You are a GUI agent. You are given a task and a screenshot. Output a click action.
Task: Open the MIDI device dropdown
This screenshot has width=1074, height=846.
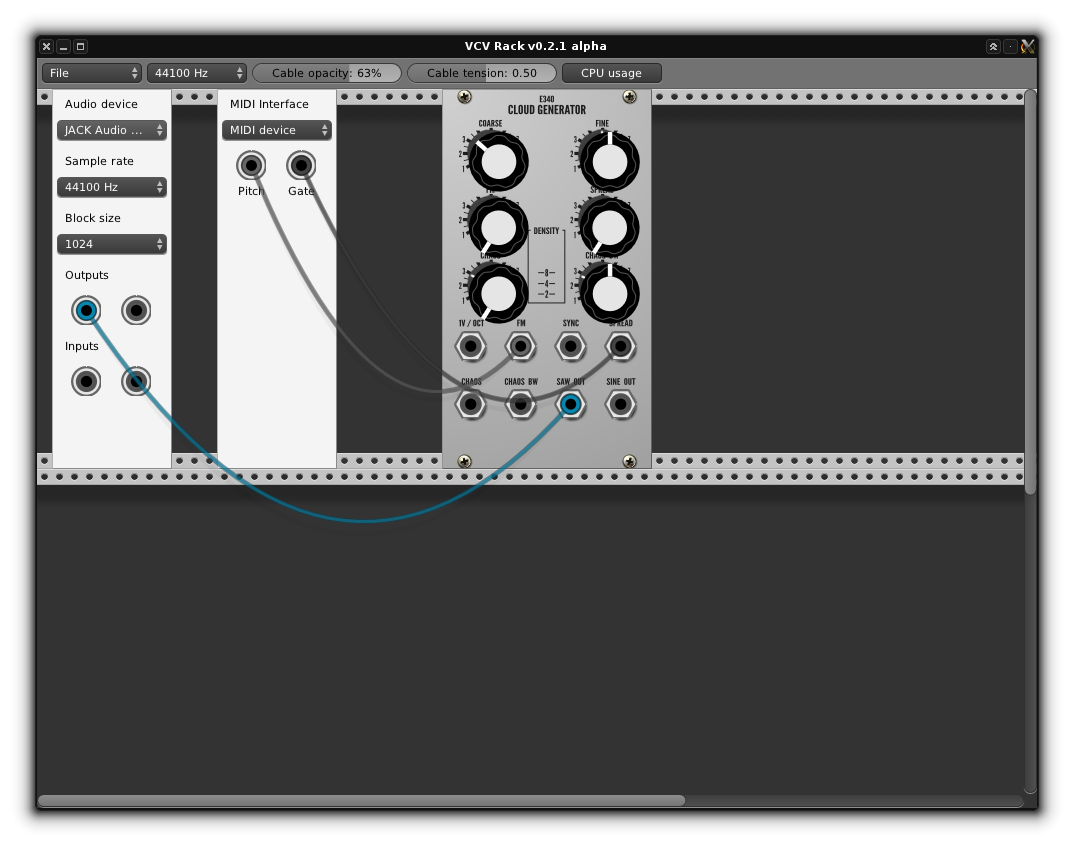point(277,130)
